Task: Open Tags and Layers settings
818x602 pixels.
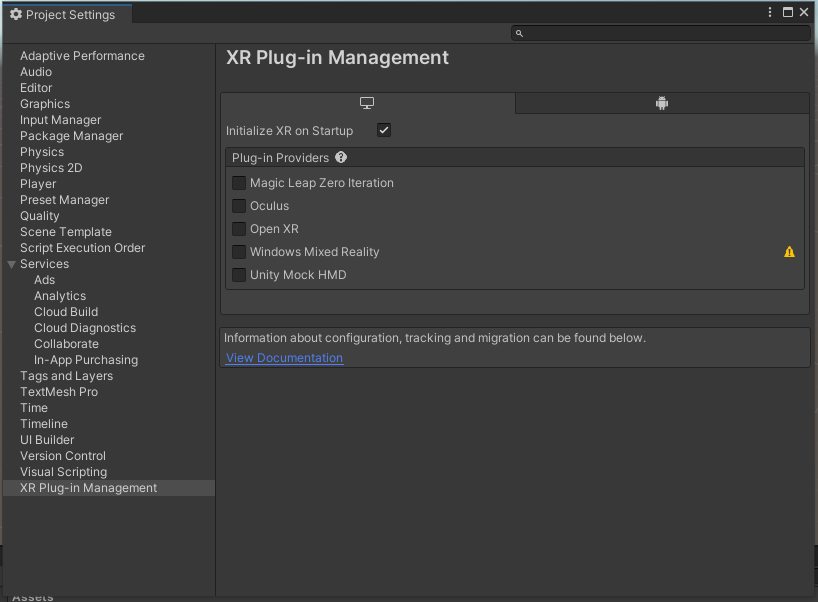Action: coord(66,376)
